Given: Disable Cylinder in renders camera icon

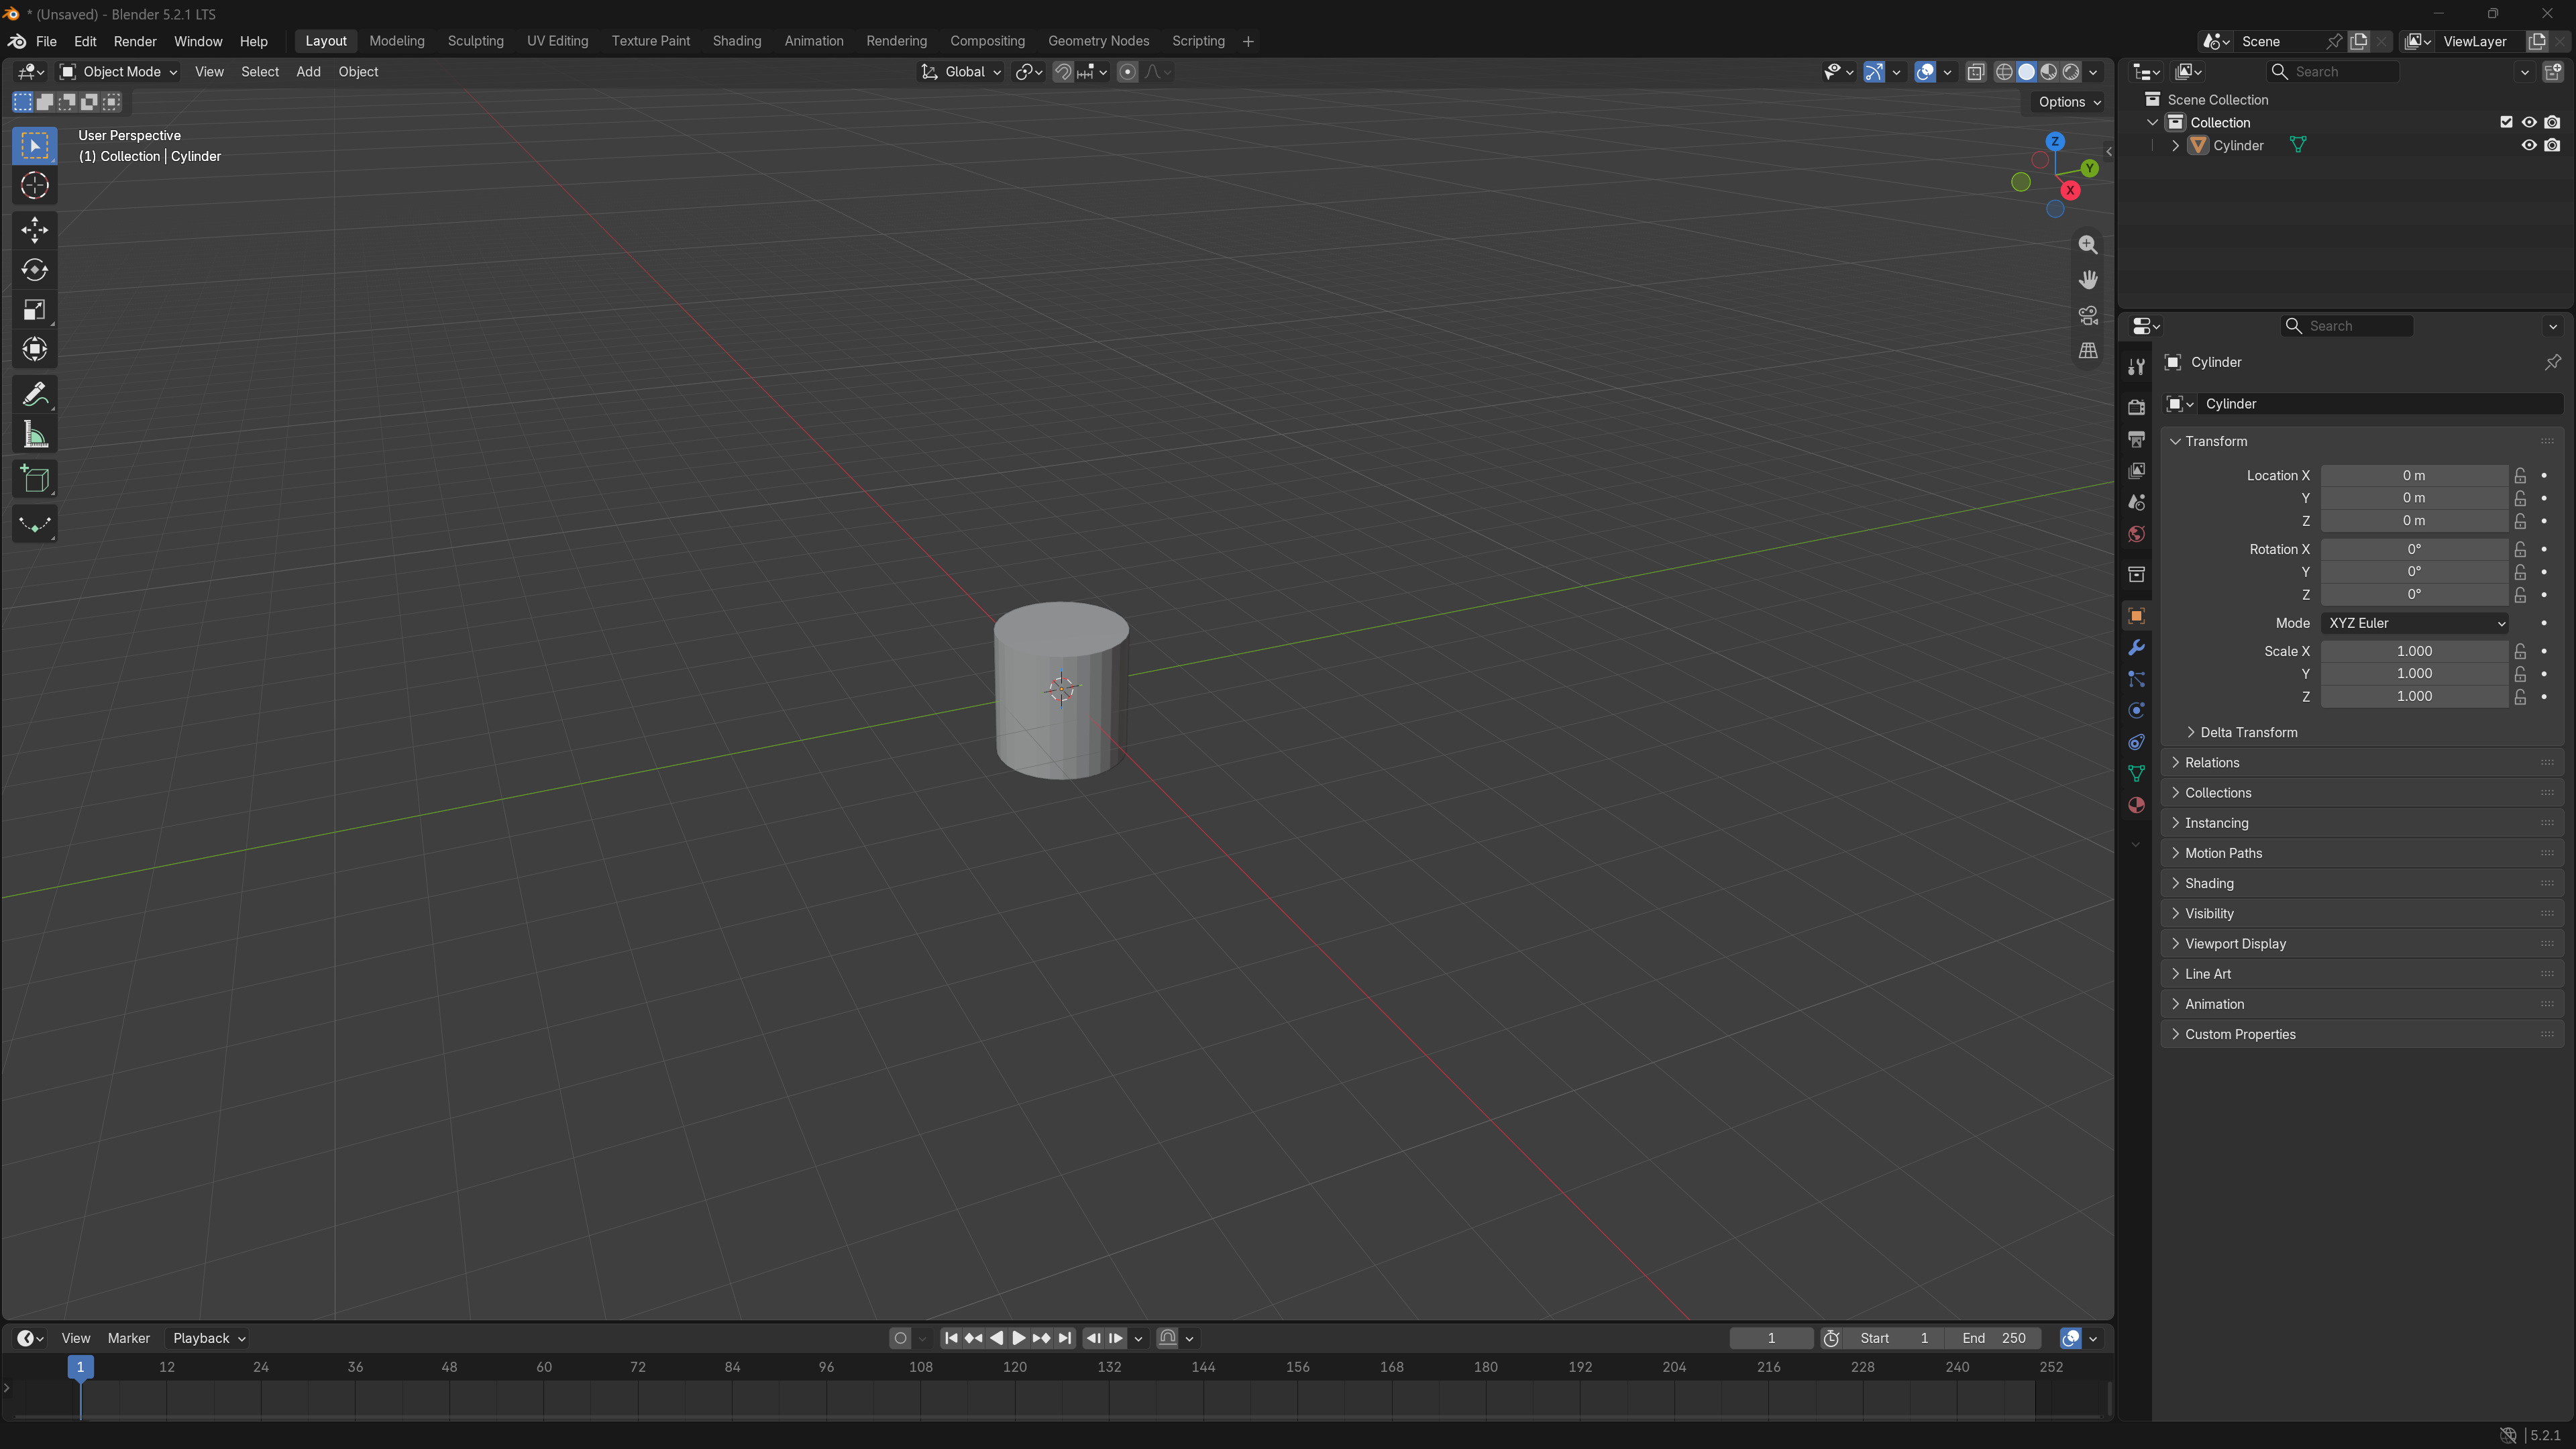Looking at the screenshot, I should pos(2552,145).
